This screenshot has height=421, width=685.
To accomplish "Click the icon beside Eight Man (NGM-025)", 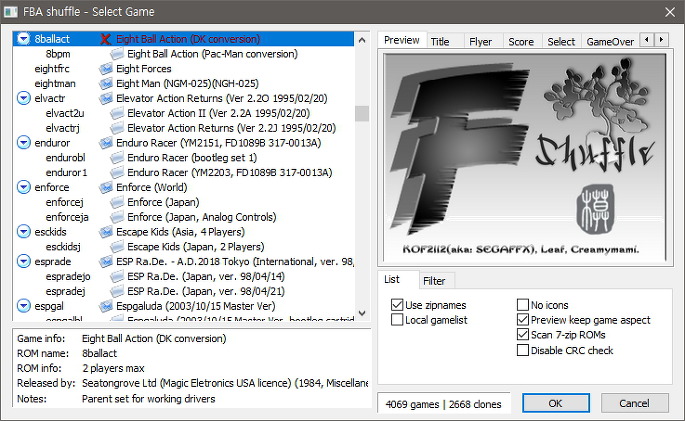I will 106,83.
